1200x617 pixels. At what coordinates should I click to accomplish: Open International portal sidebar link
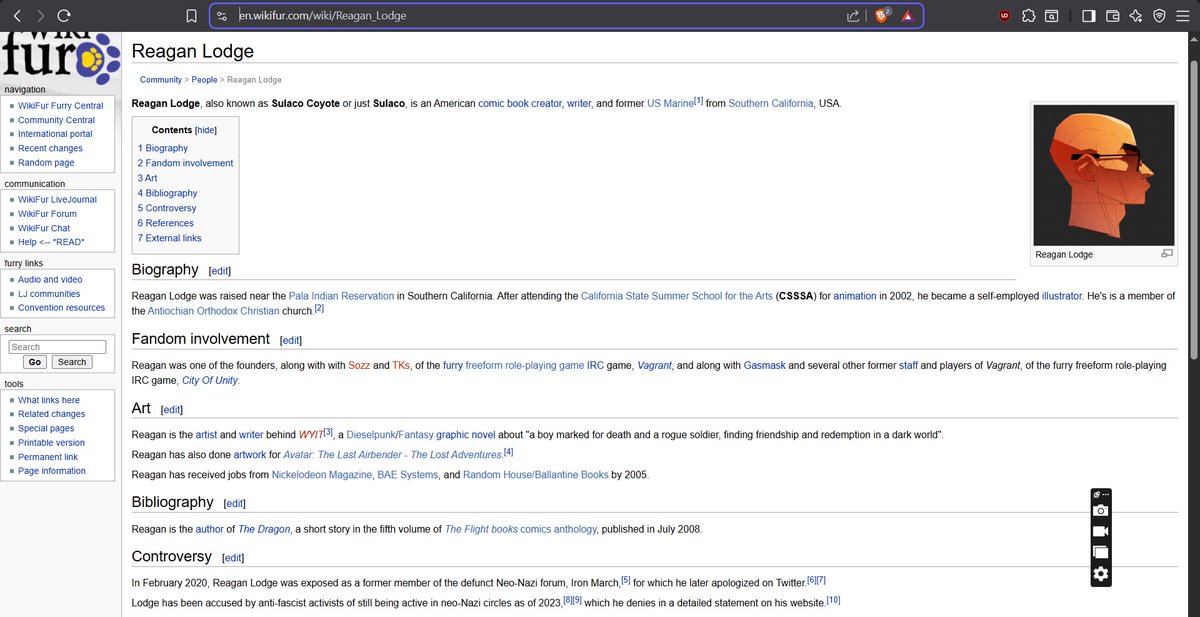[55, 134]
